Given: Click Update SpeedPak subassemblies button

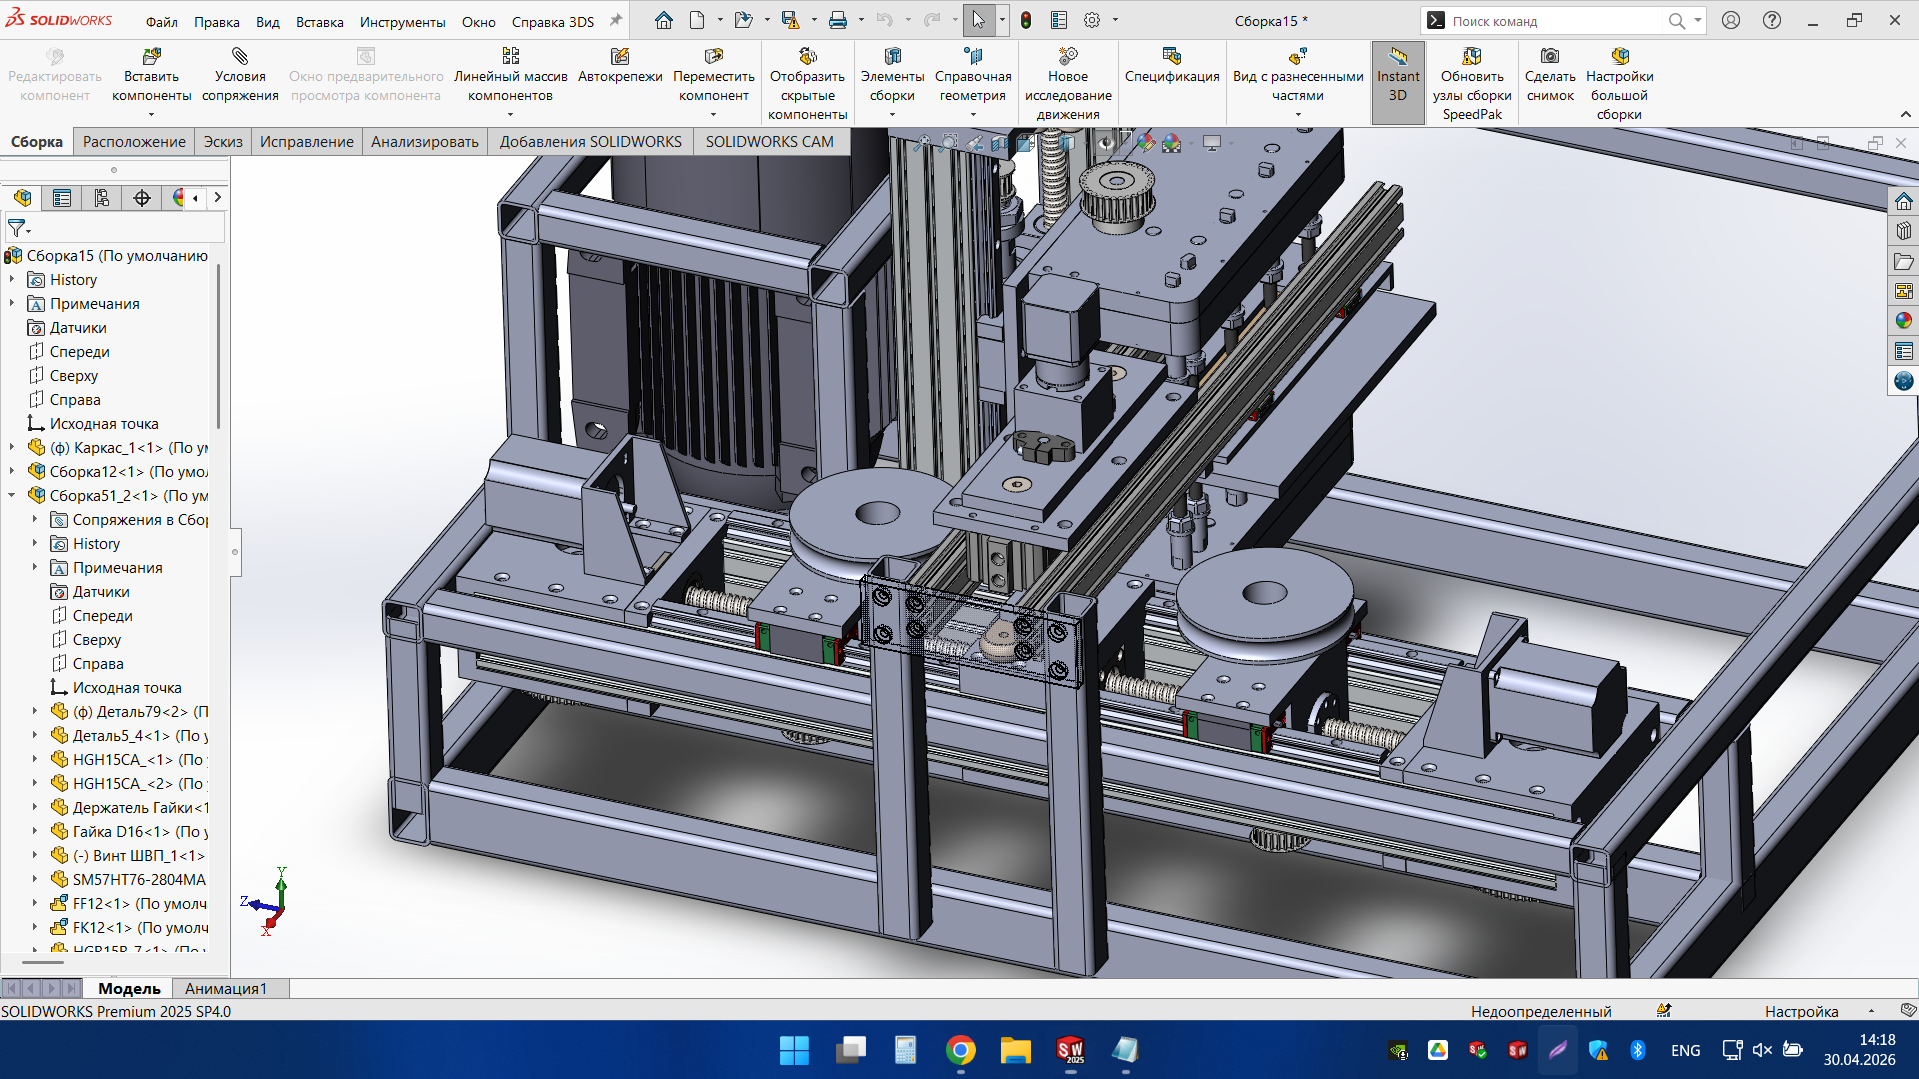Looking at the screenshot, I should point(1472,84).
